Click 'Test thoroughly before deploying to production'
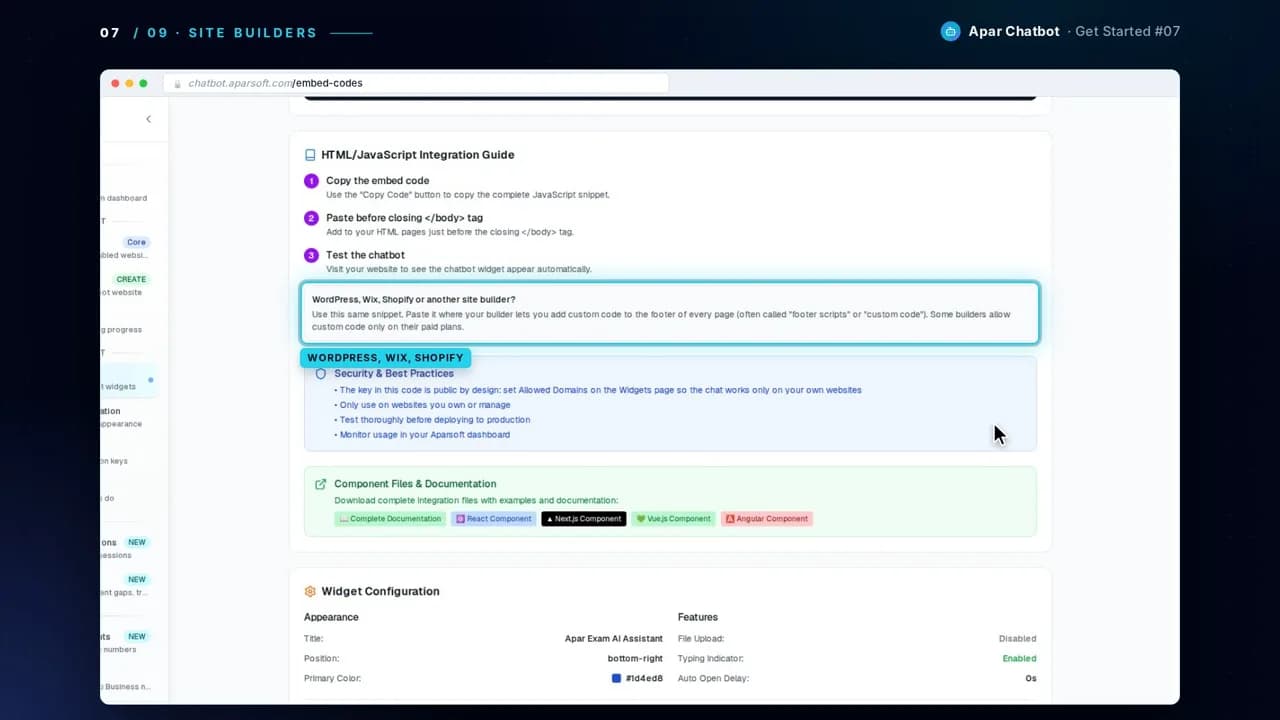This screenshot has height=720, width=1280. 435,420
